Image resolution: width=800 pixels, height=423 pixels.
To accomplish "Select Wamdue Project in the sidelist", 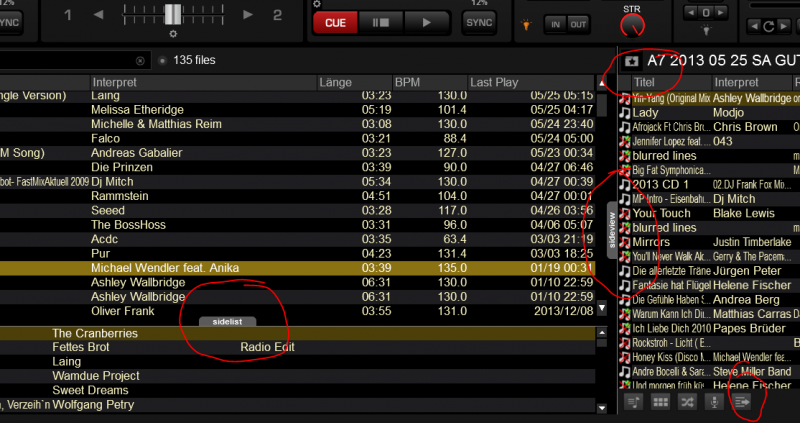I will coord(297,376).
